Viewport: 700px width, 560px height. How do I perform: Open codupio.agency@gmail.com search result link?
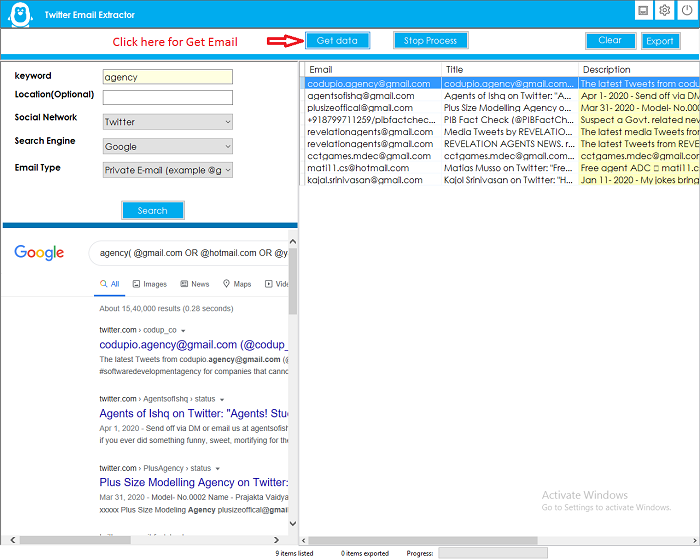click(194, 345)
